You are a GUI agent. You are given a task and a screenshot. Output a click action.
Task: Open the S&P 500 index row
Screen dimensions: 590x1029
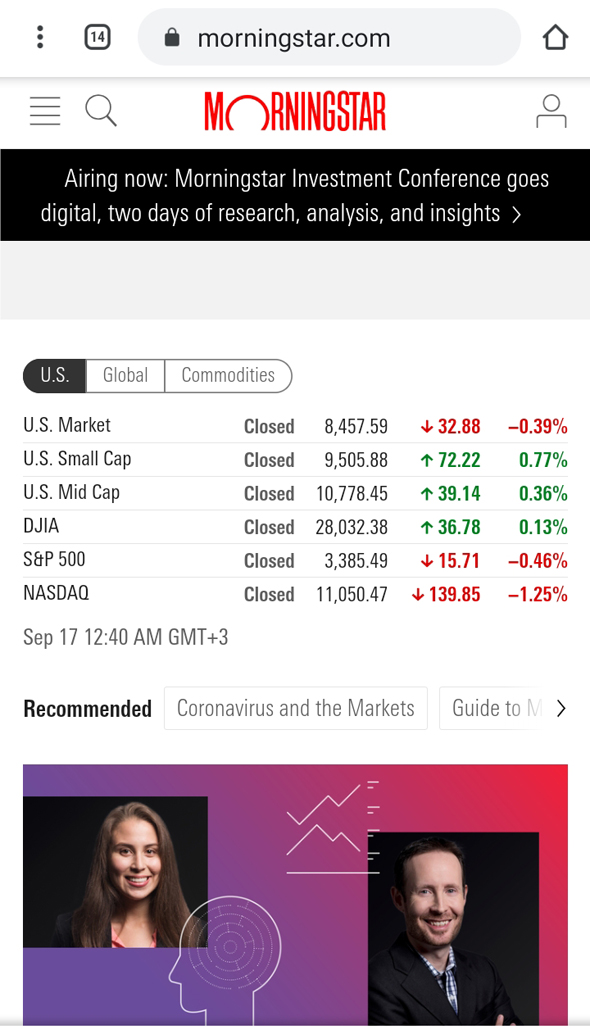click(x=295, y=560)
